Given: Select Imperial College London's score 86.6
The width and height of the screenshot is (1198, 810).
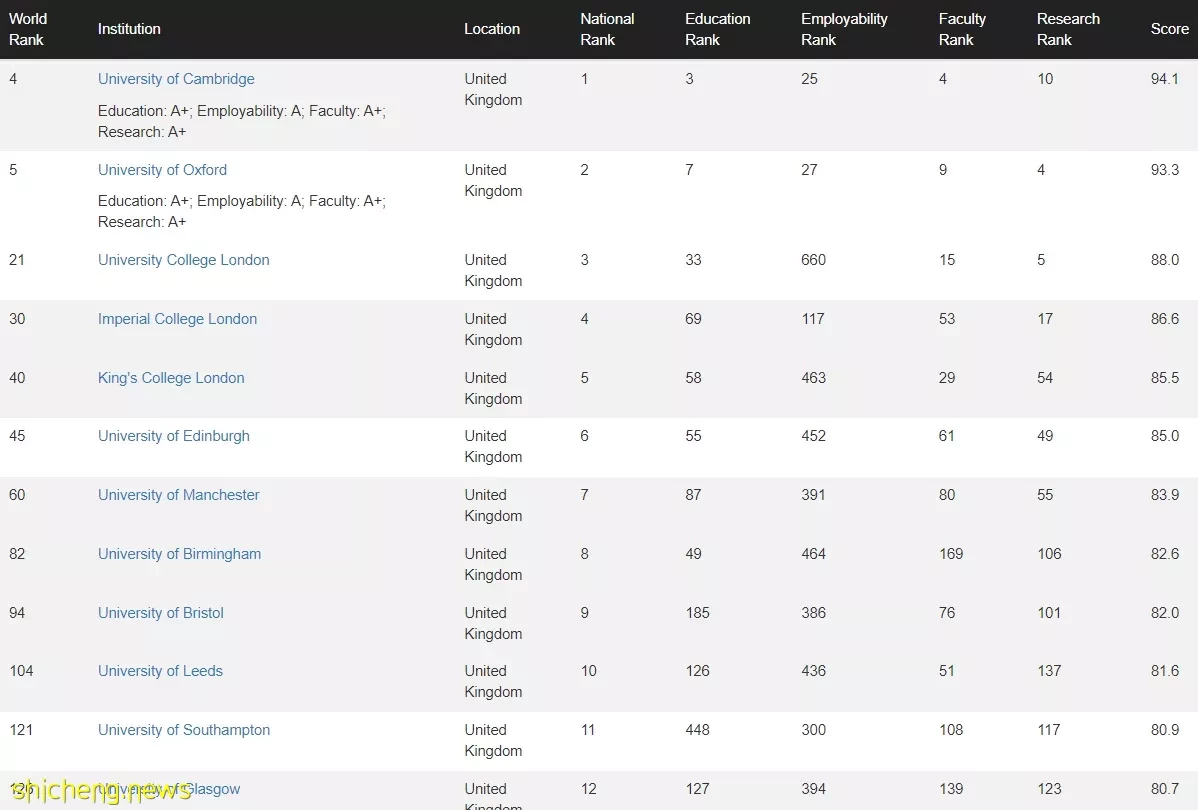Looking at the screenshot, I should pos(1164,319).
